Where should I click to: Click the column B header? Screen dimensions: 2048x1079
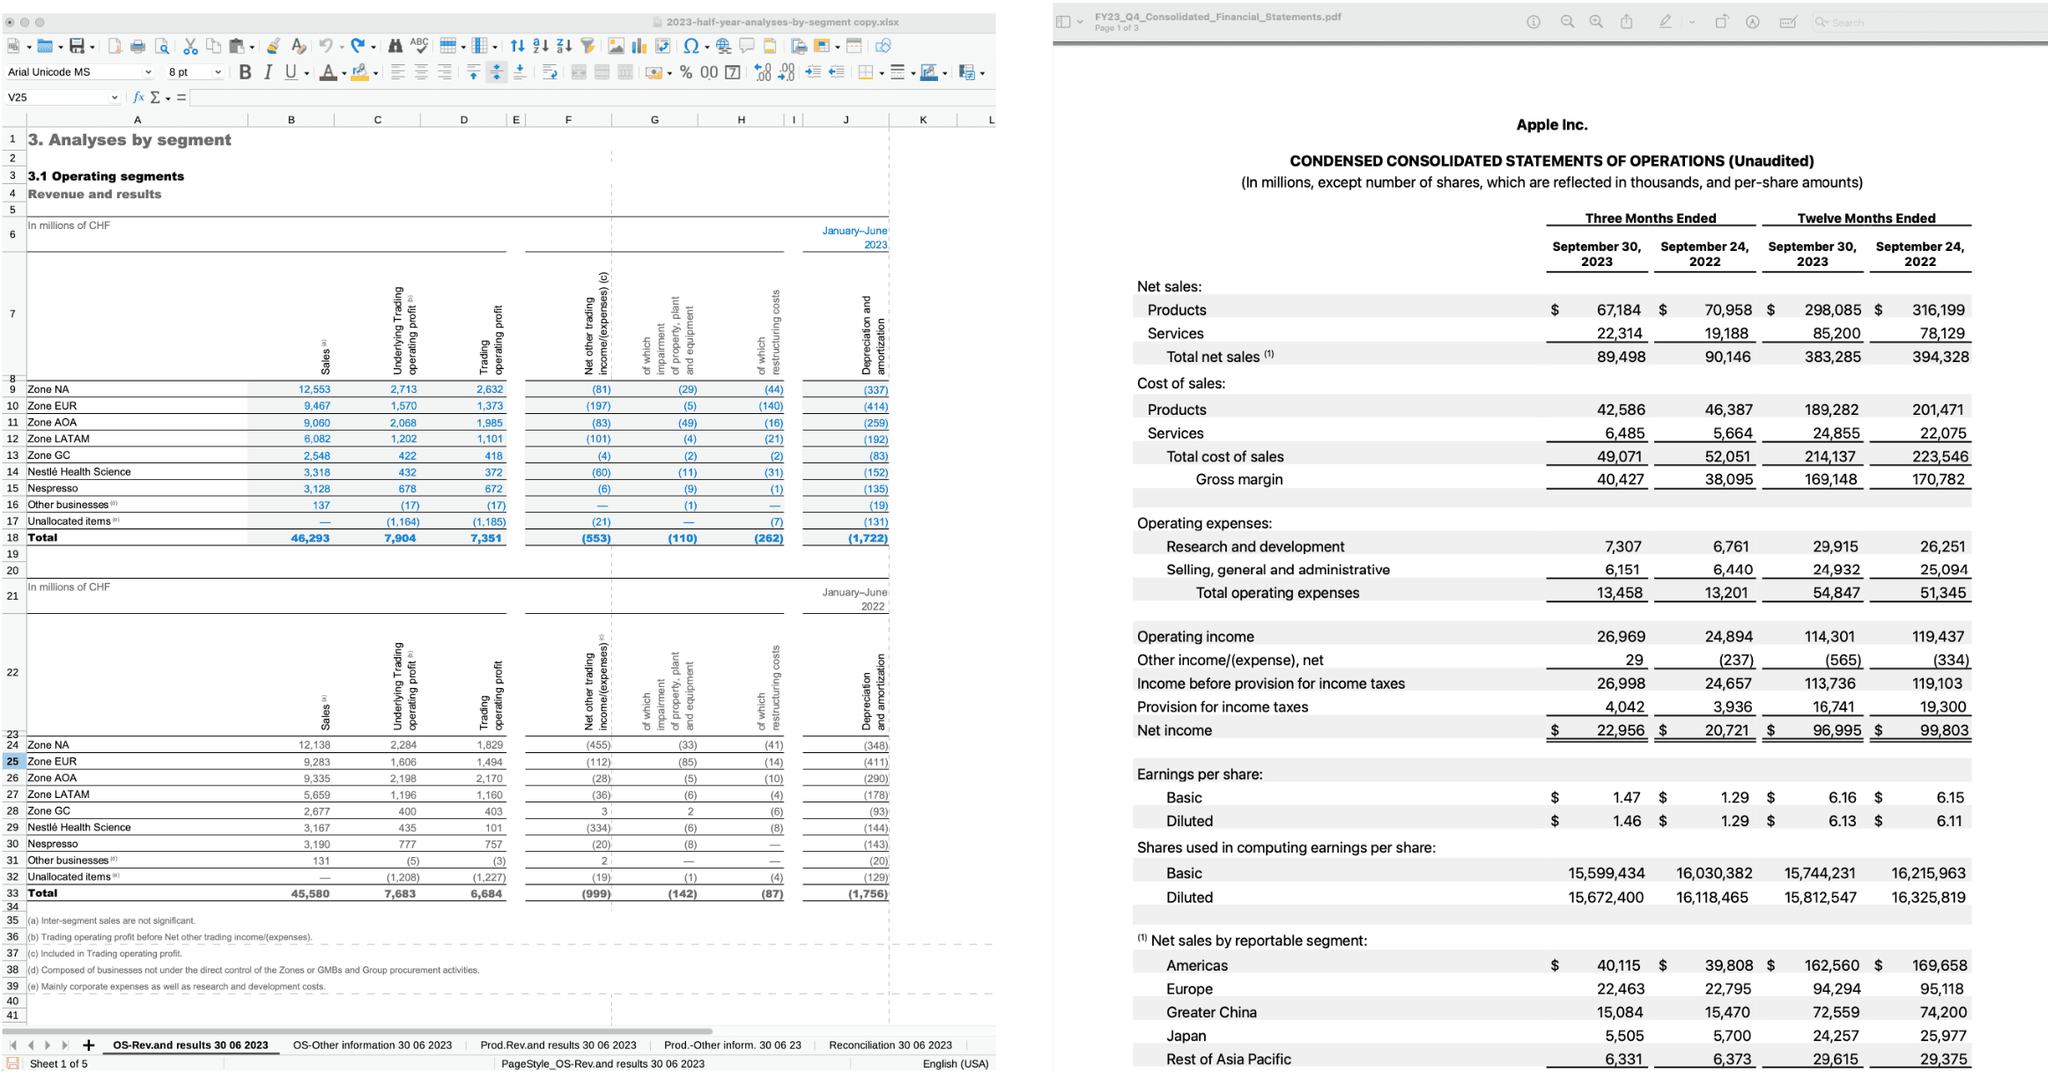coord(291,120)
